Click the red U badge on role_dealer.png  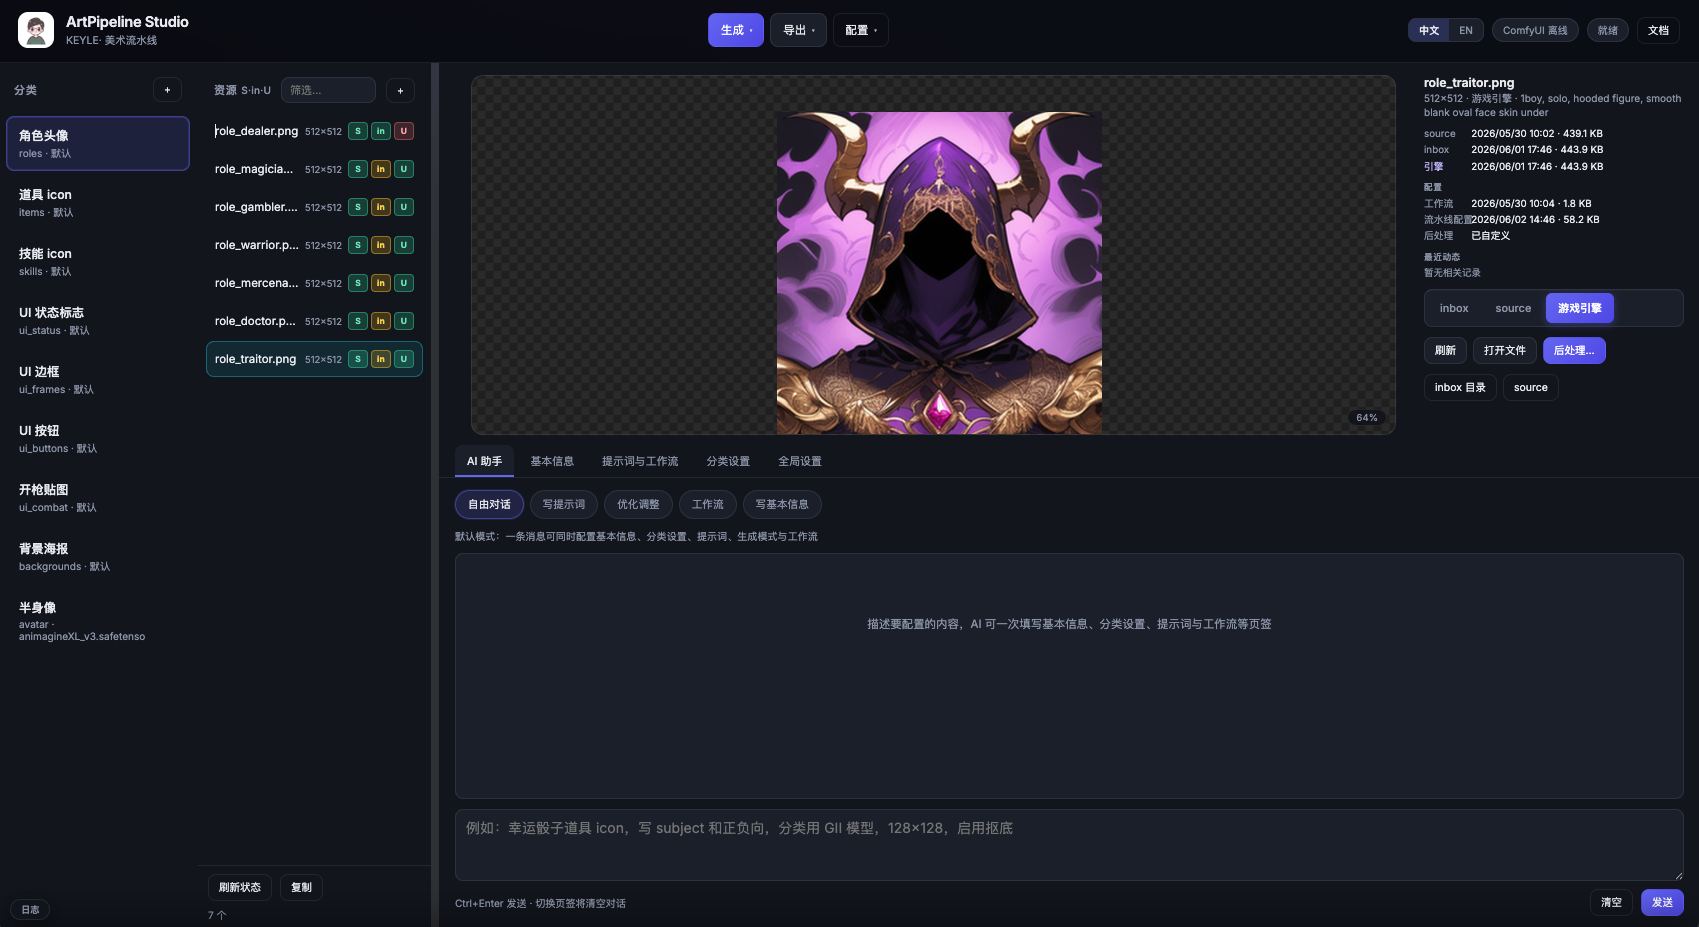click(x=404, y=131)
